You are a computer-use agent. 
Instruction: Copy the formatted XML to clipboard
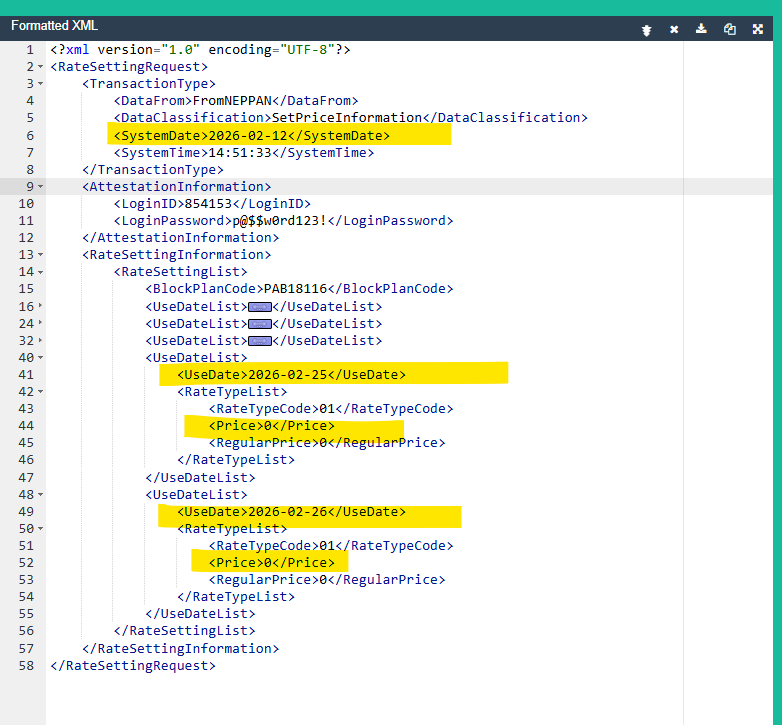[730, 29]
